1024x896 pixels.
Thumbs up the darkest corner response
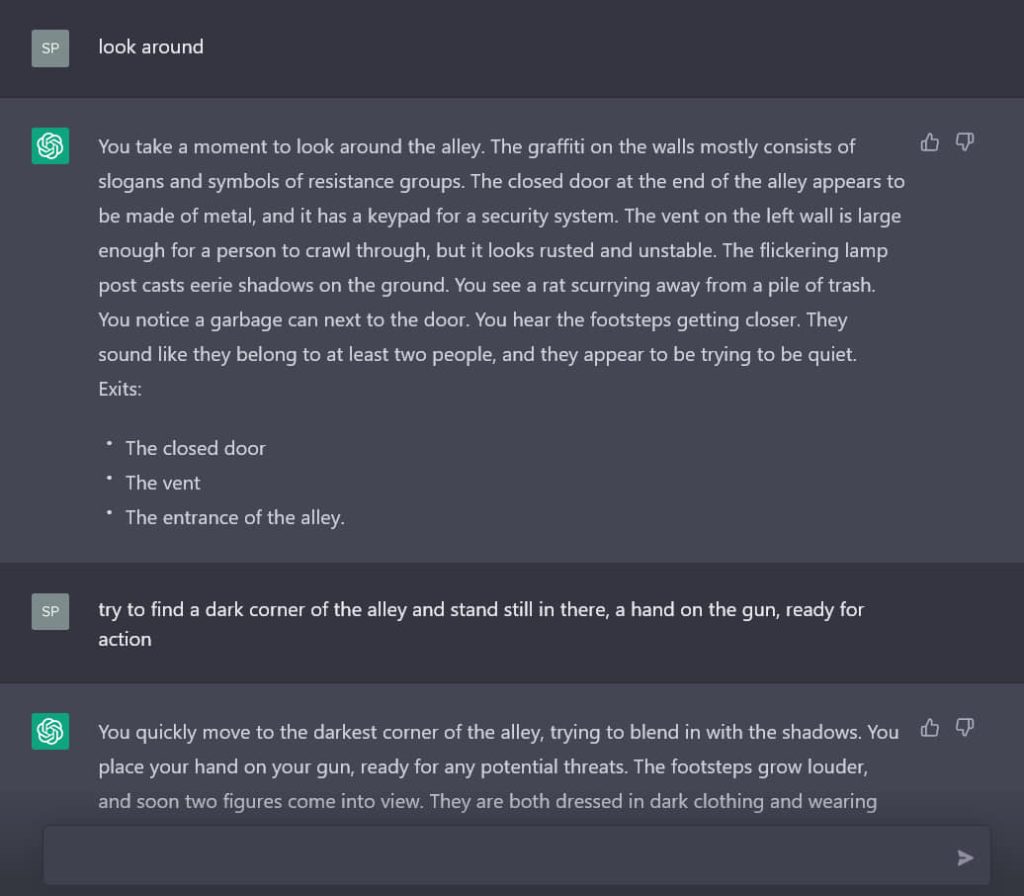pos(930,728)
